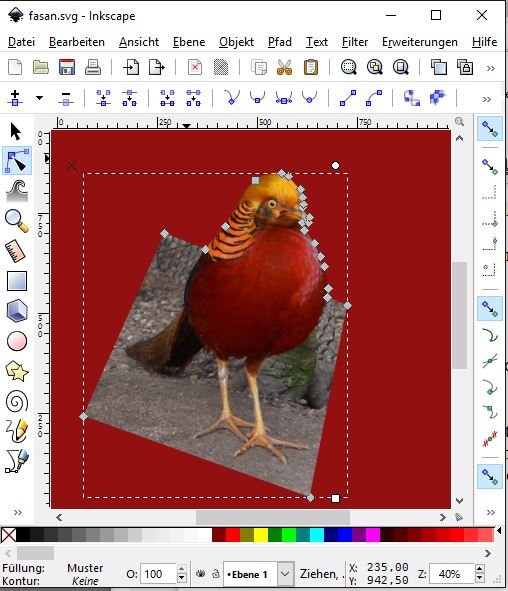Select the Zoom magnifier tool

tap(17, 221)
